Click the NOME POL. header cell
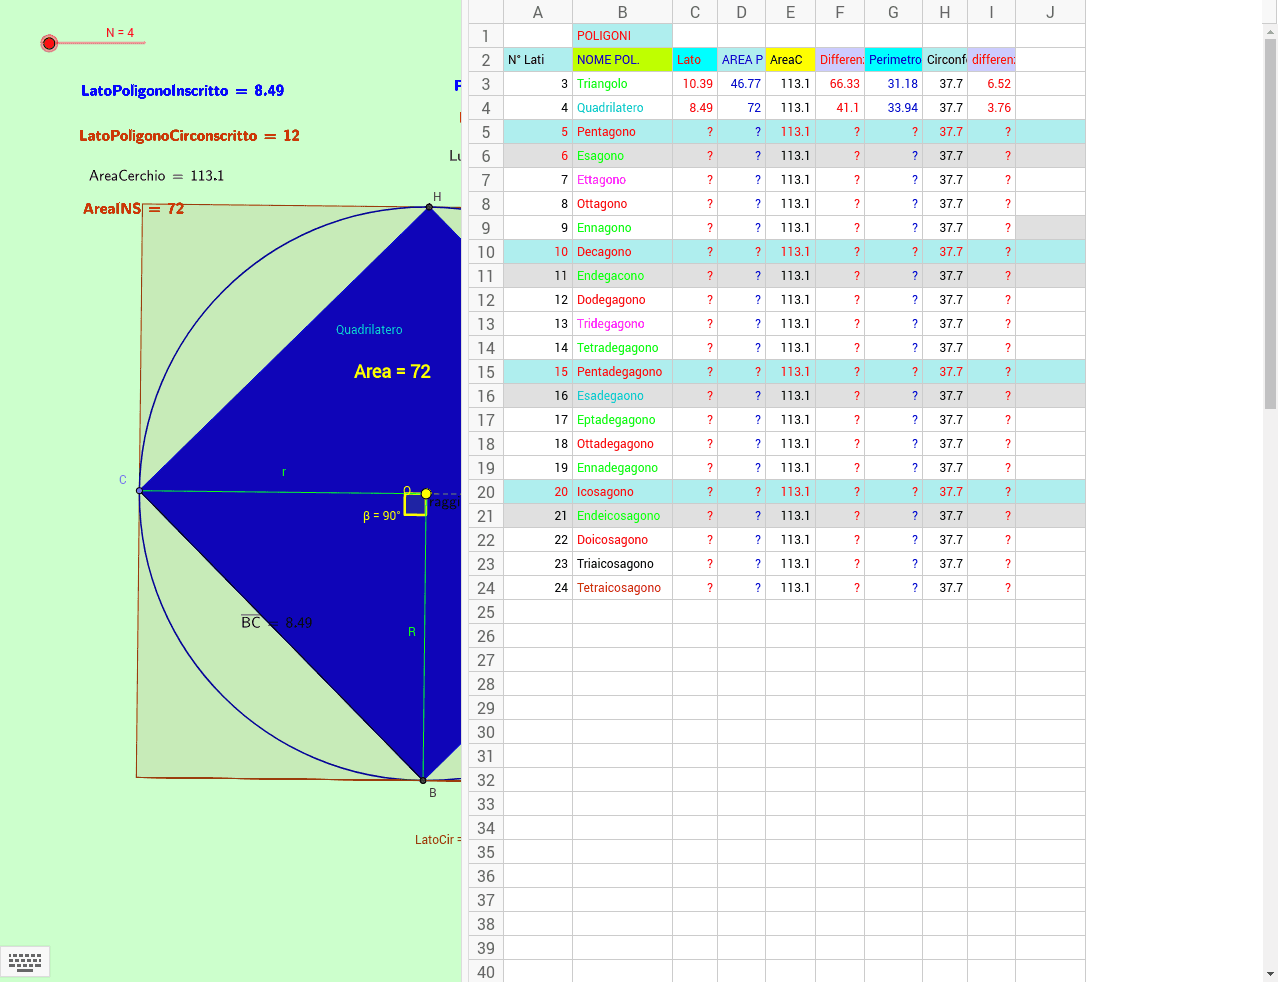 623,60
